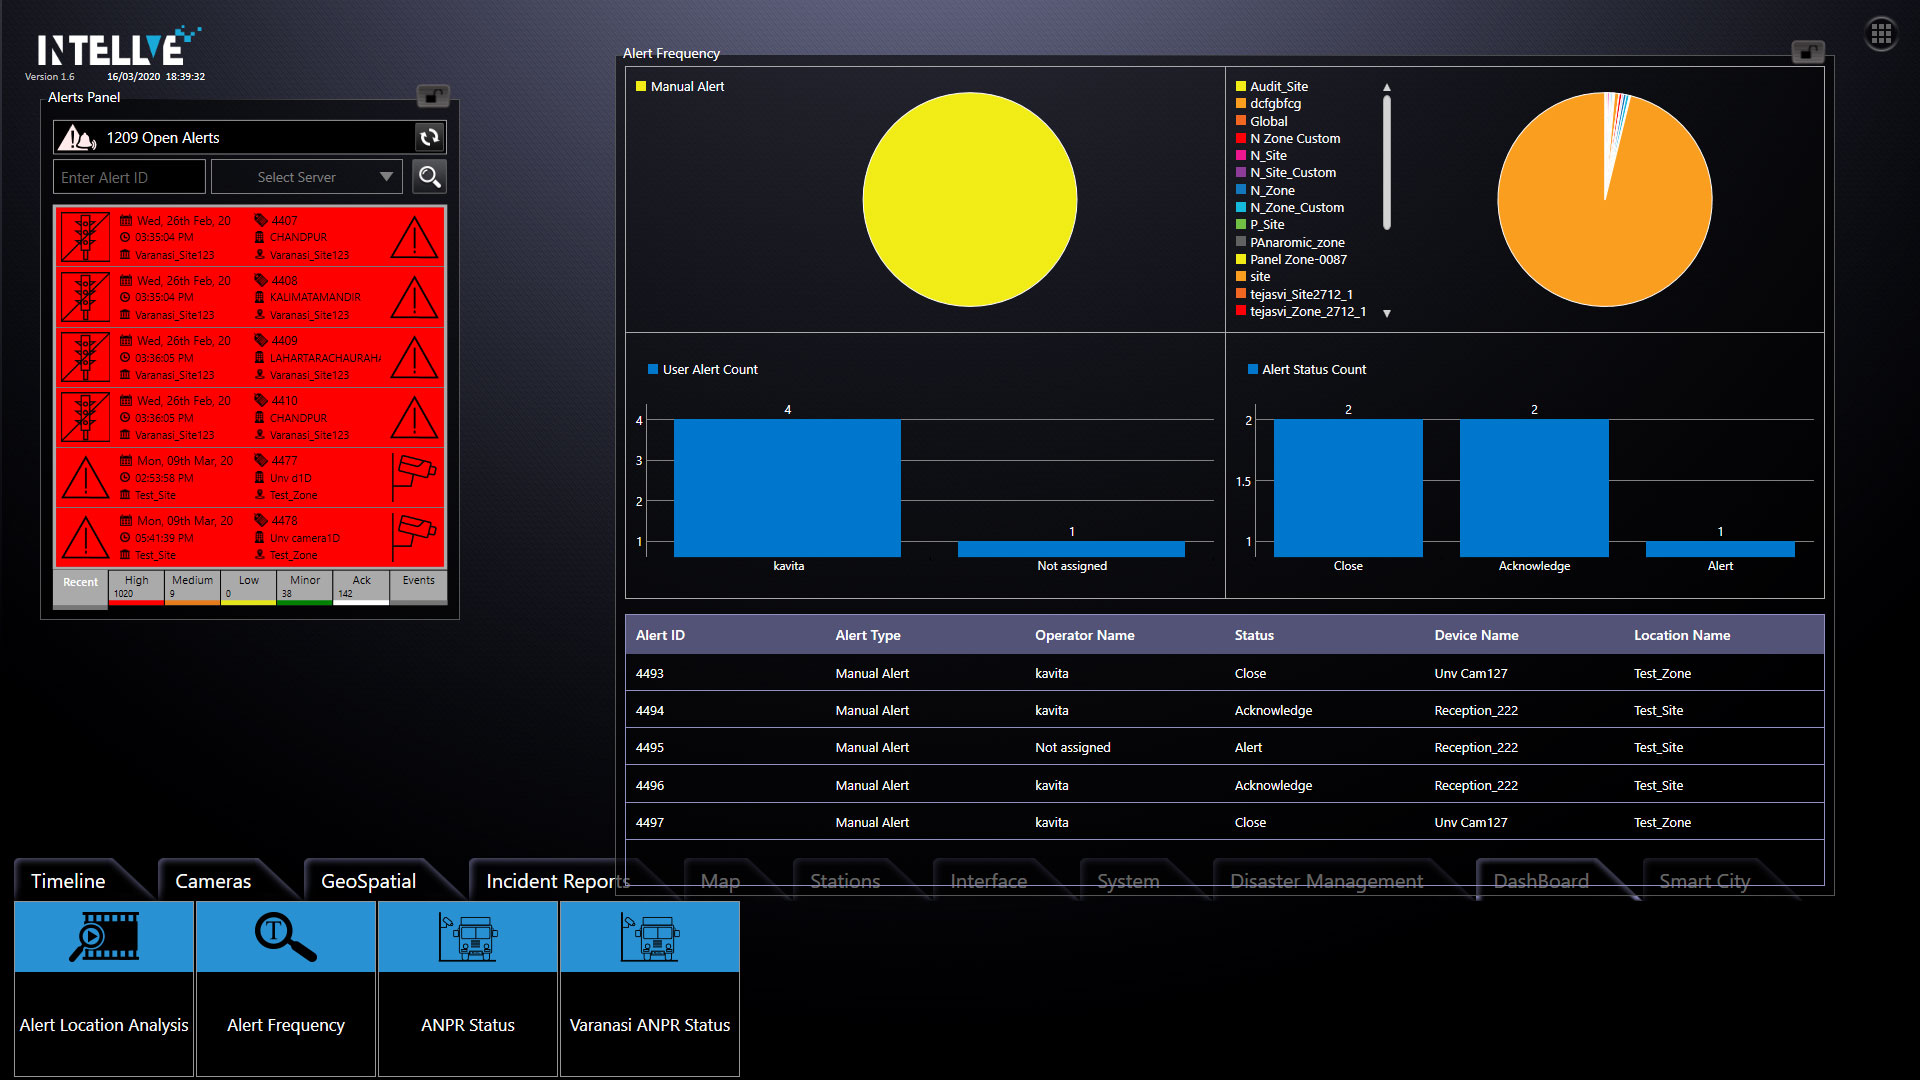Click warning triangle on left of alert 4477
The width and height of the screenshot is (1920, 1080).
pyautogui.click(x=86, y=478)
